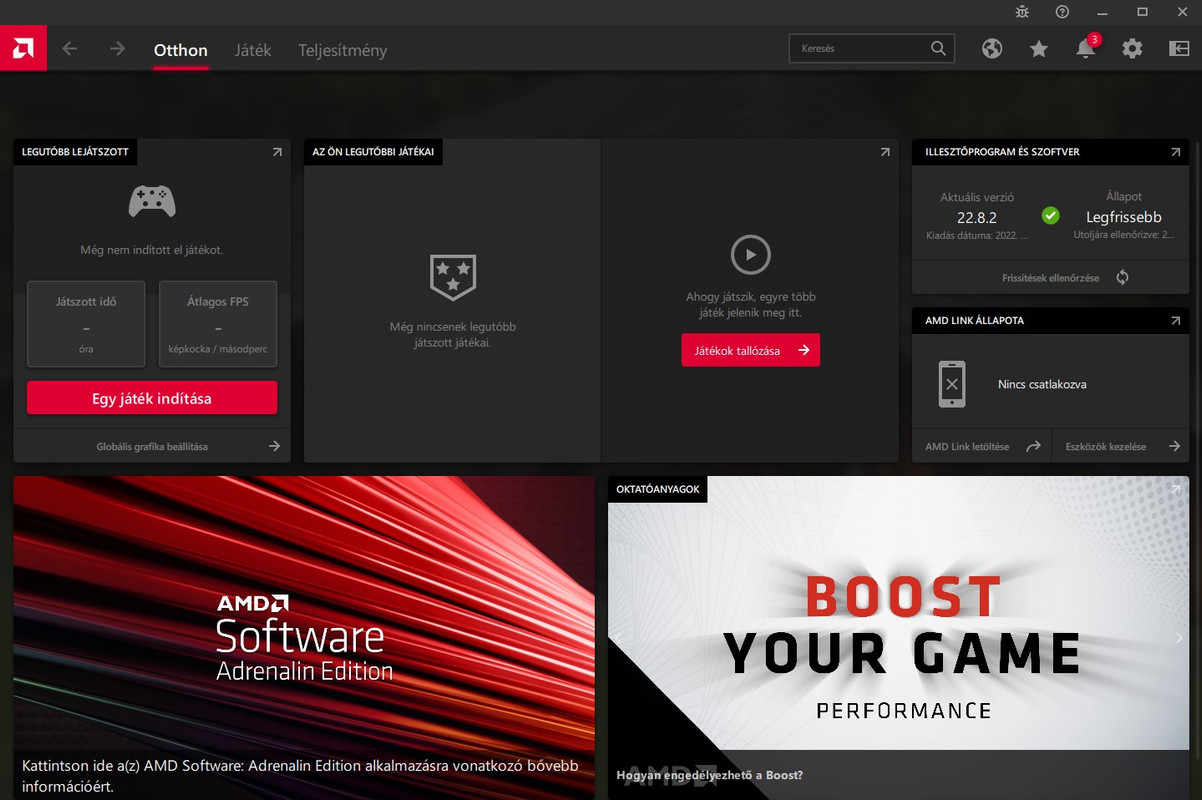Image resolution: width=1202 pixels, height=800 pixels.
Task: Click the disconnected phone icon
Action: 952,384
